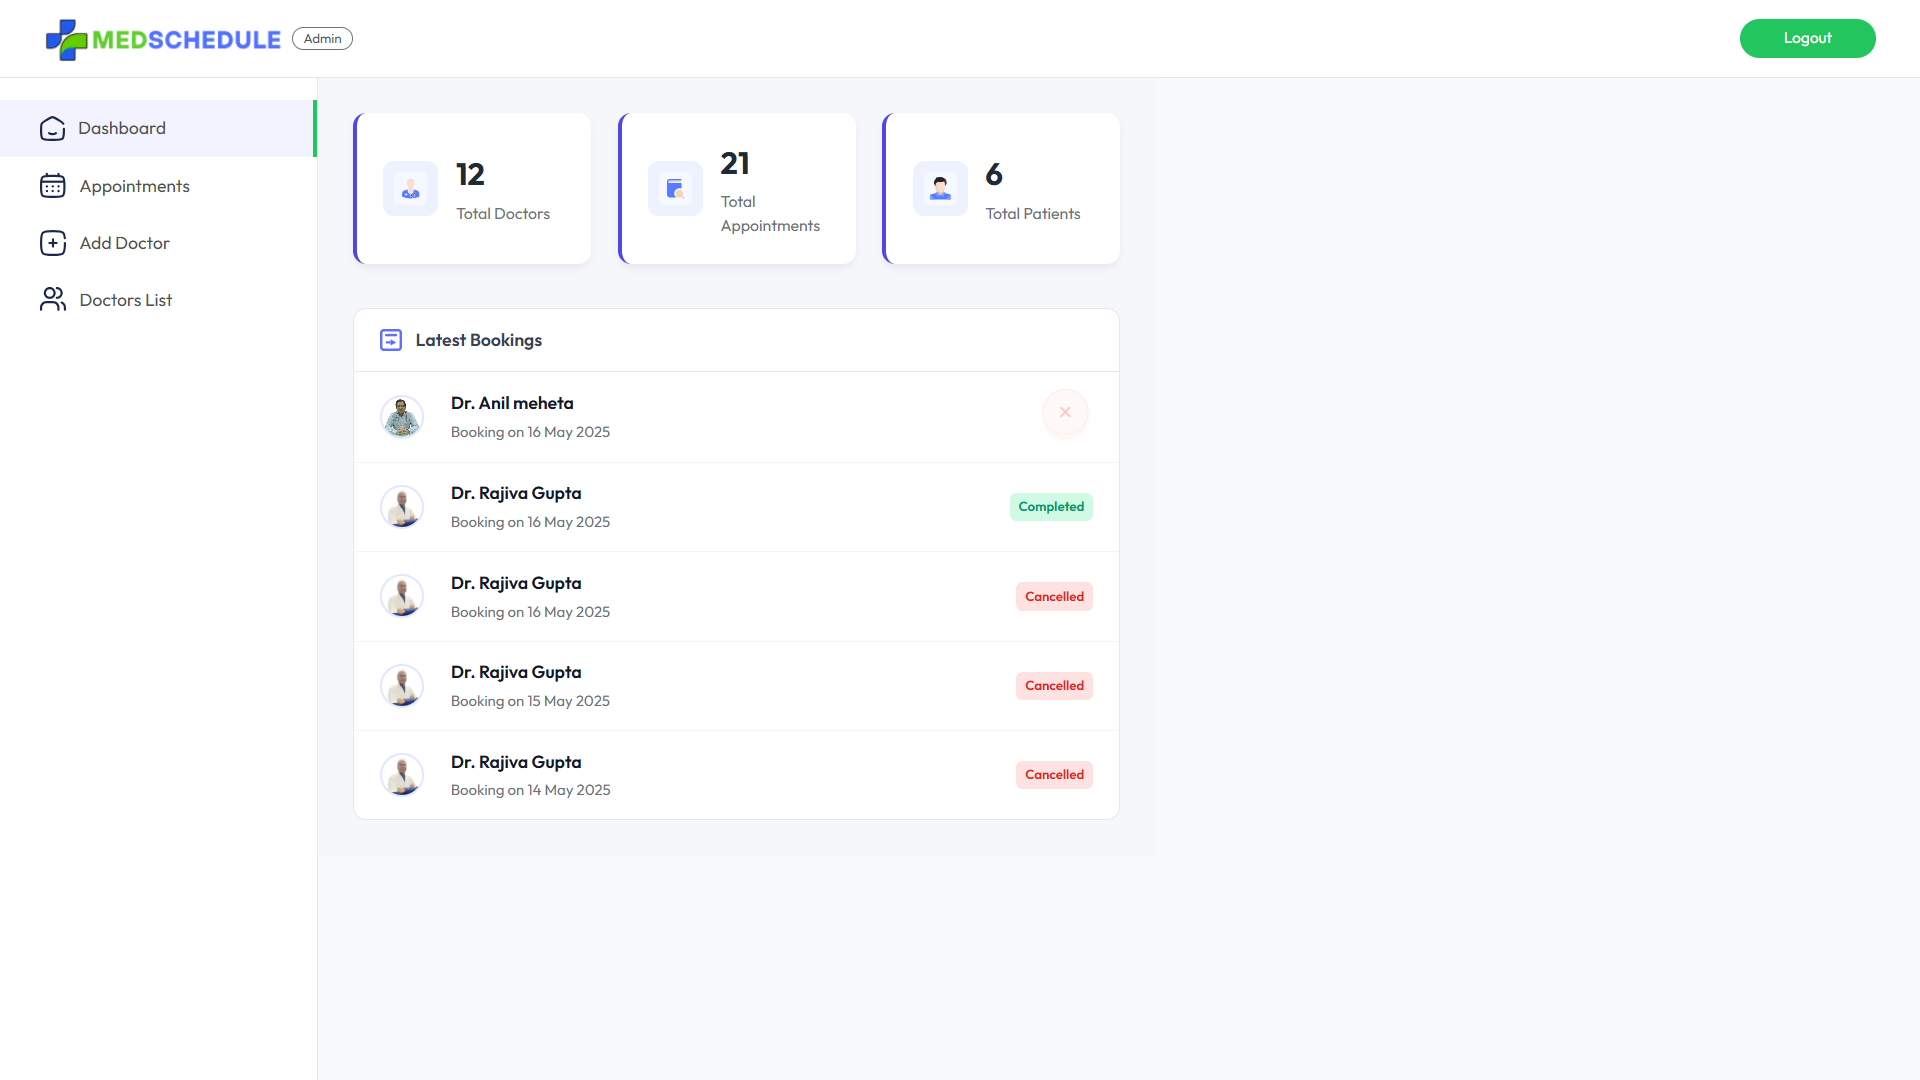Click Cancelled badge for 15 May booking
1920x1080 pixels.
[1054, 686]
